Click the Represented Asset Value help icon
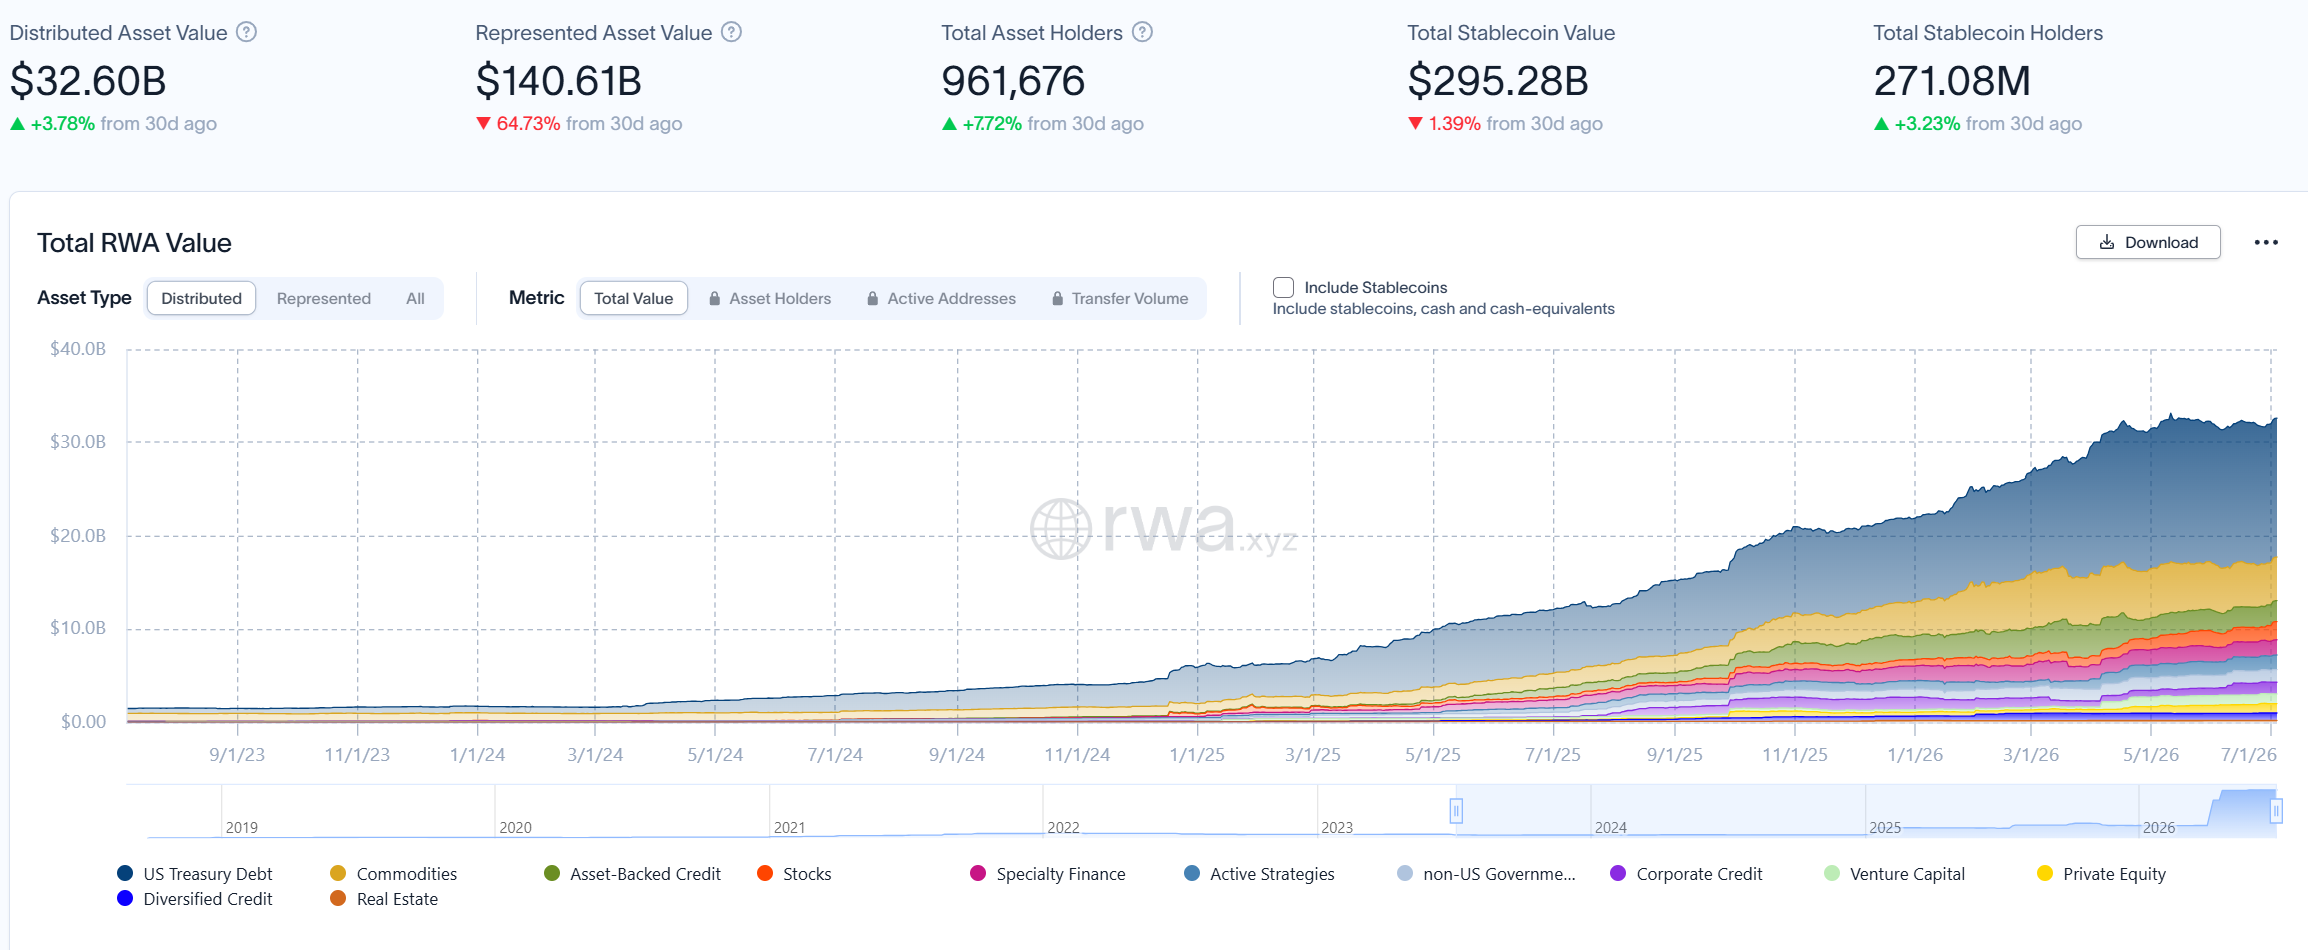The image size is (2308, 950). pyautogui.click(x=731, y=32)
